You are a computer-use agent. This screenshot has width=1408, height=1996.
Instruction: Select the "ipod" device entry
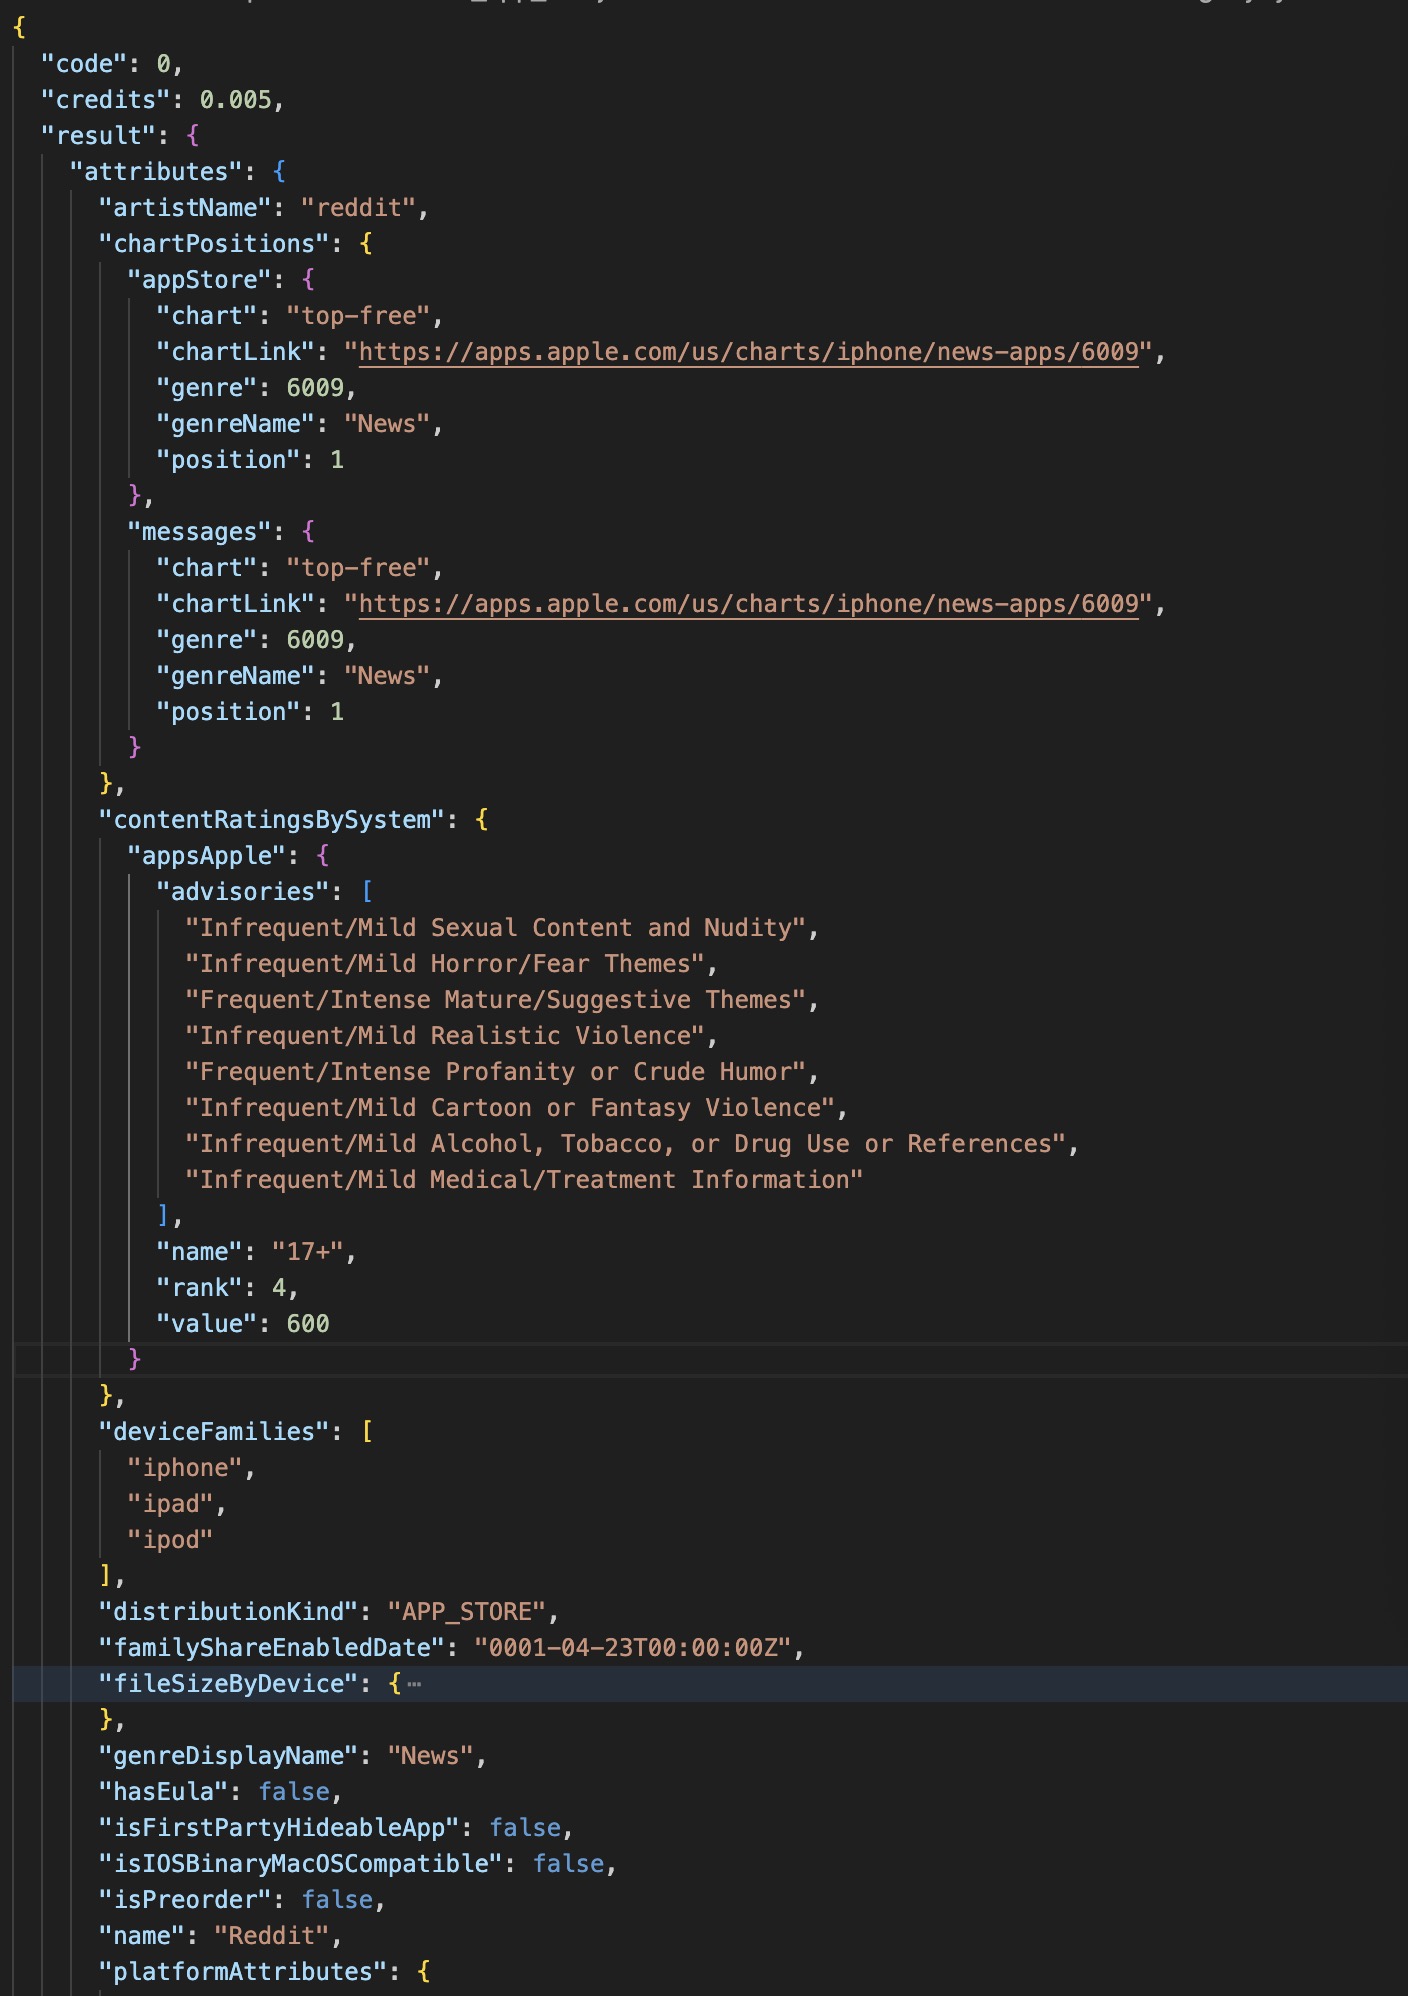(x=171, y=1540)
